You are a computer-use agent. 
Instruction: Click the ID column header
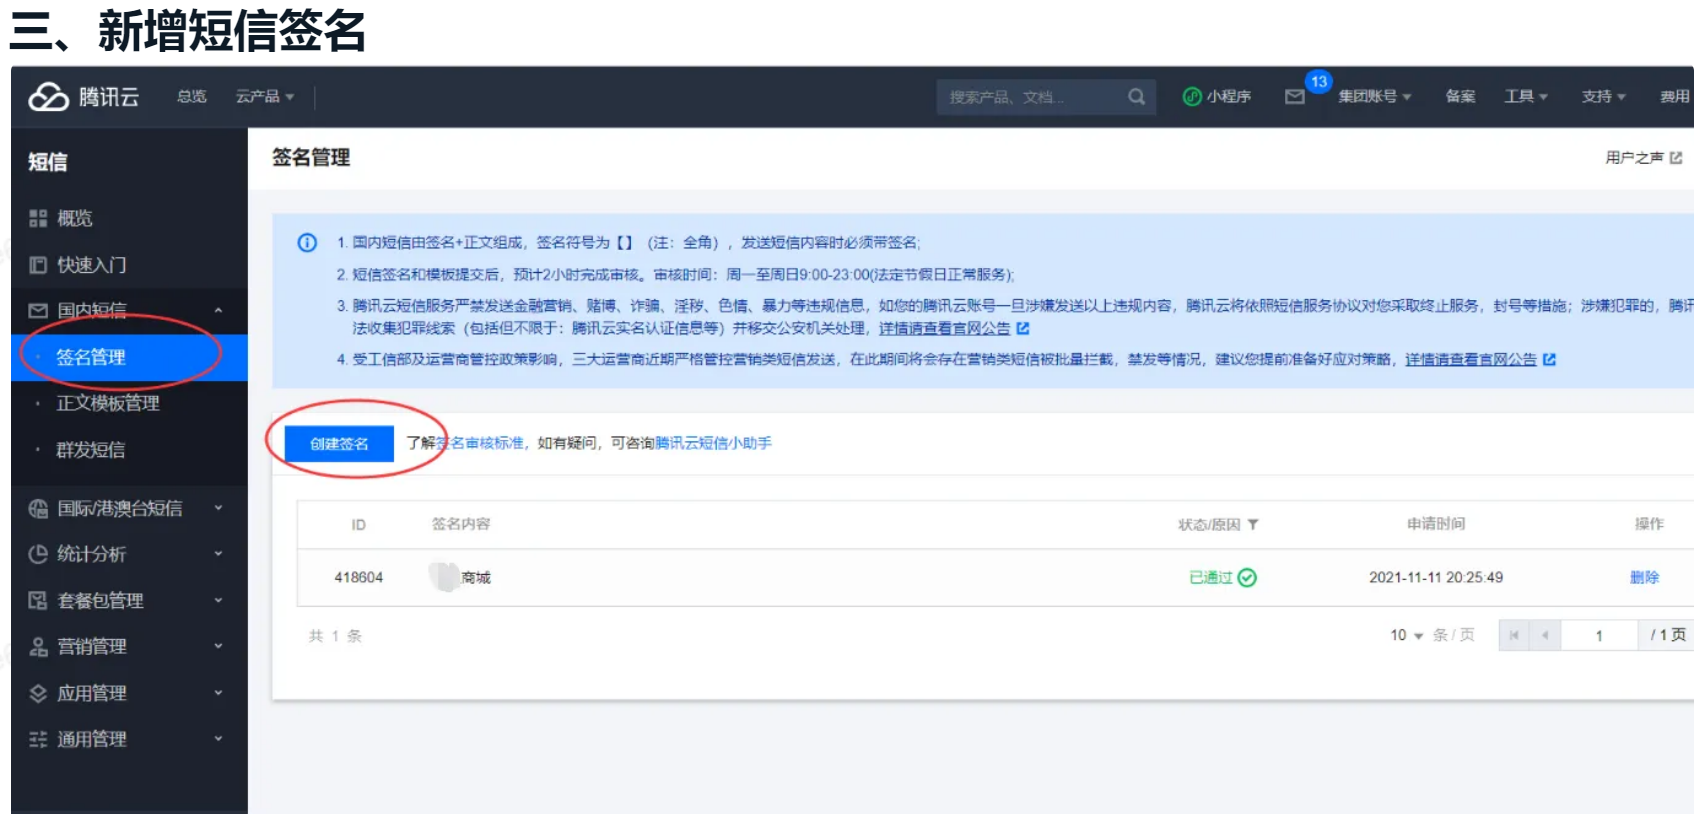click(358, 524)
